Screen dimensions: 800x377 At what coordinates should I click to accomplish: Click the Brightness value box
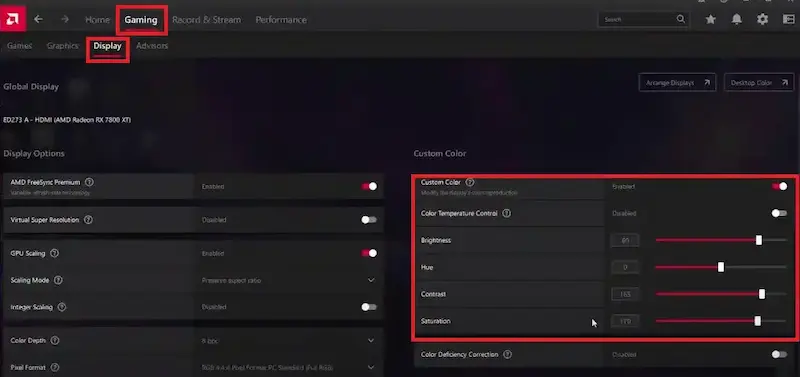[x=625, y=240]
